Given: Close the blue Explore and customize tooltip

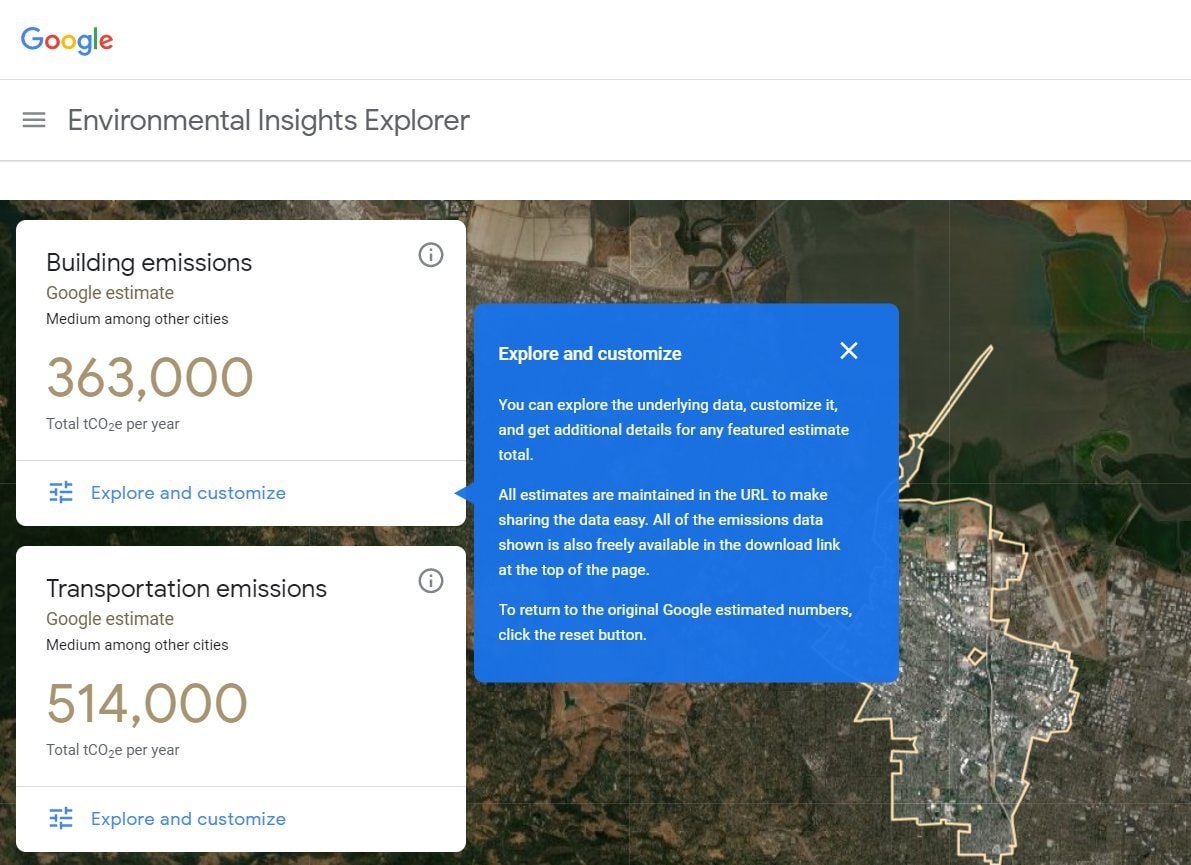Looking at the screenshot, I should tap(848, 351).
